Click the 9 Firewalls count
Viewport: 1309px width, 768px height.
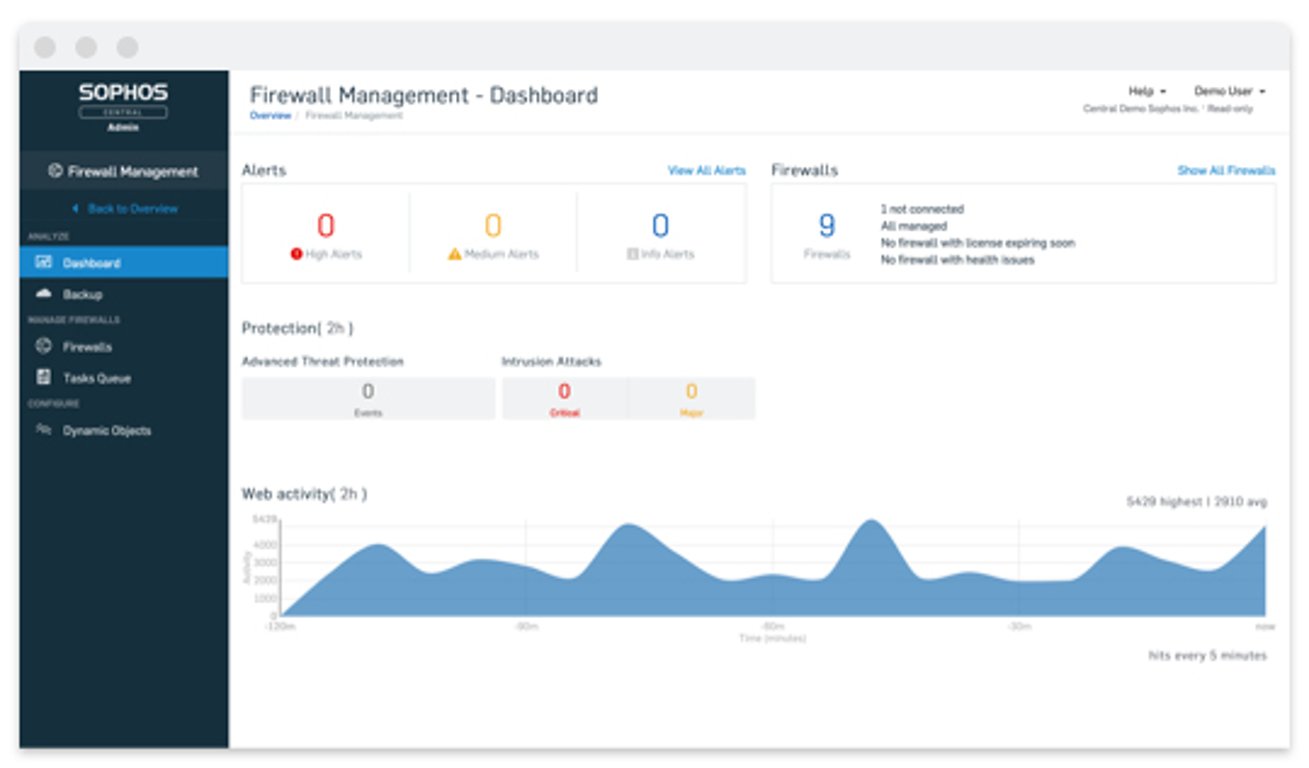pyautogui.click(x=827, y=226)
